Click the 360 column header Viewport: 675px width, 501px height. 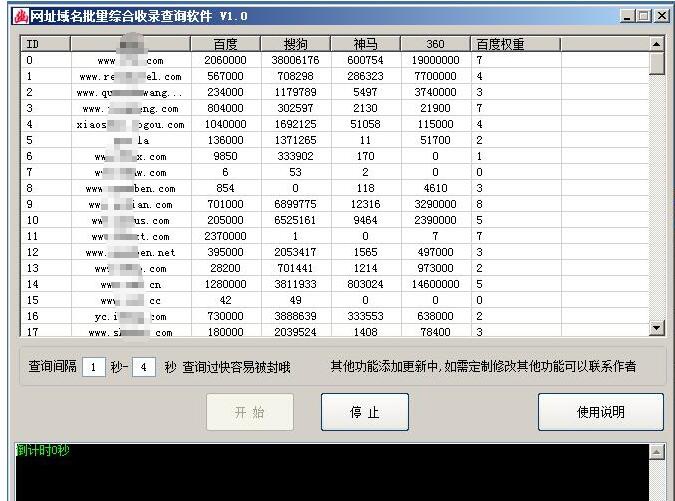(x=435, y=44)
